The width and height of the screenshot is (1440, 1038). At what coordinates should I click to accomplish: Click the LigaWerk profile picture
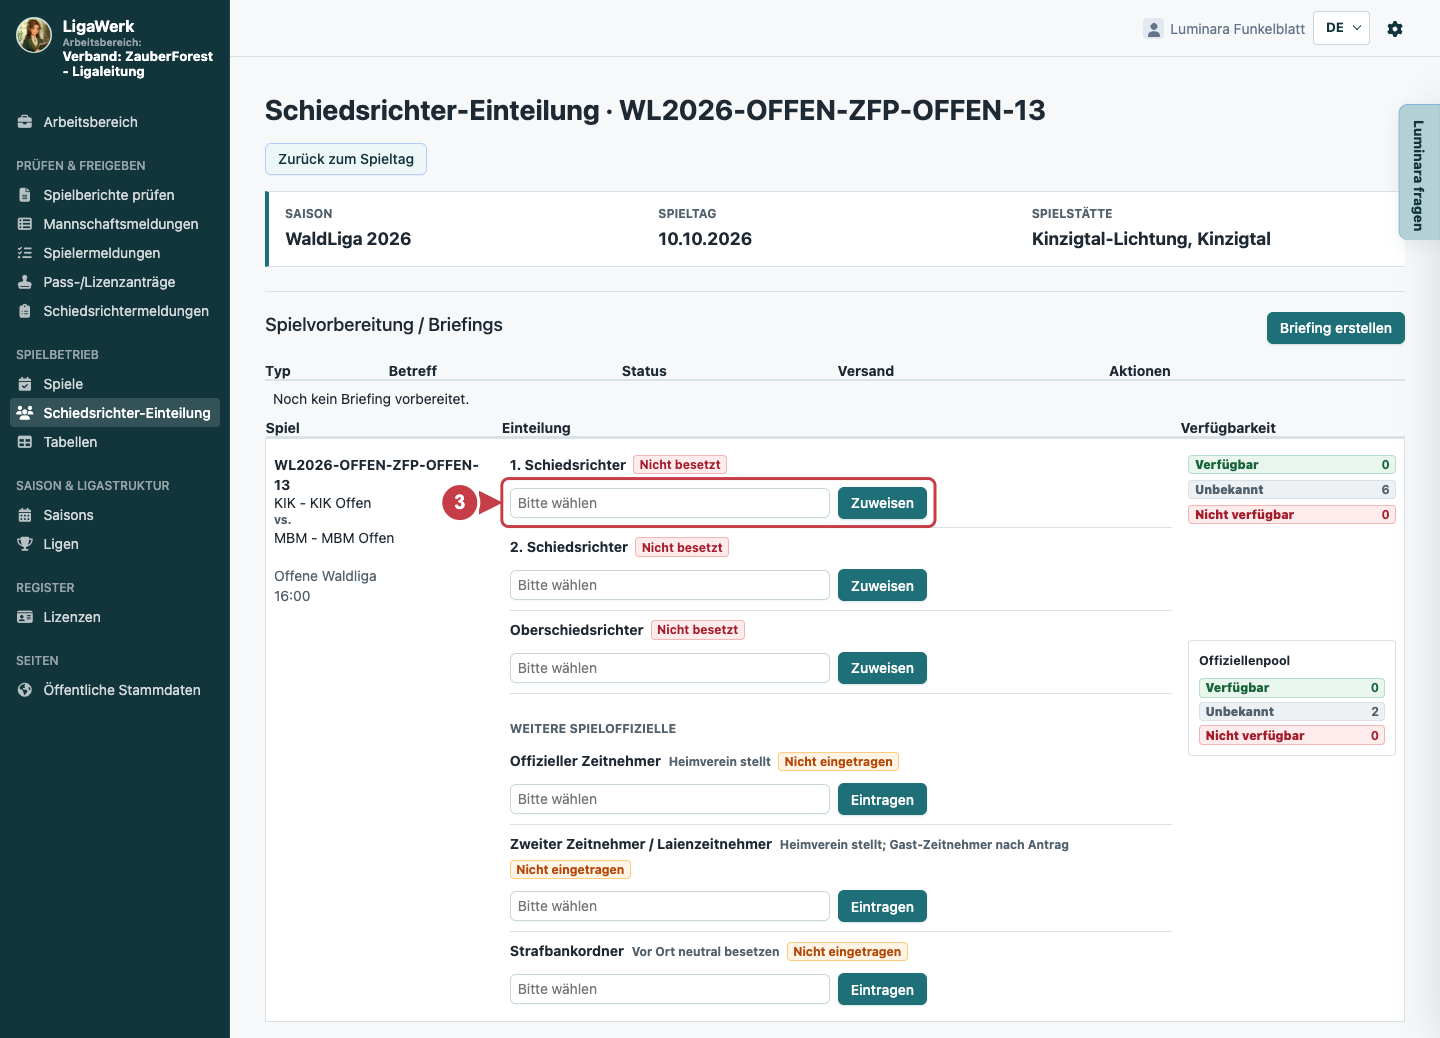(x=34, y=34)
